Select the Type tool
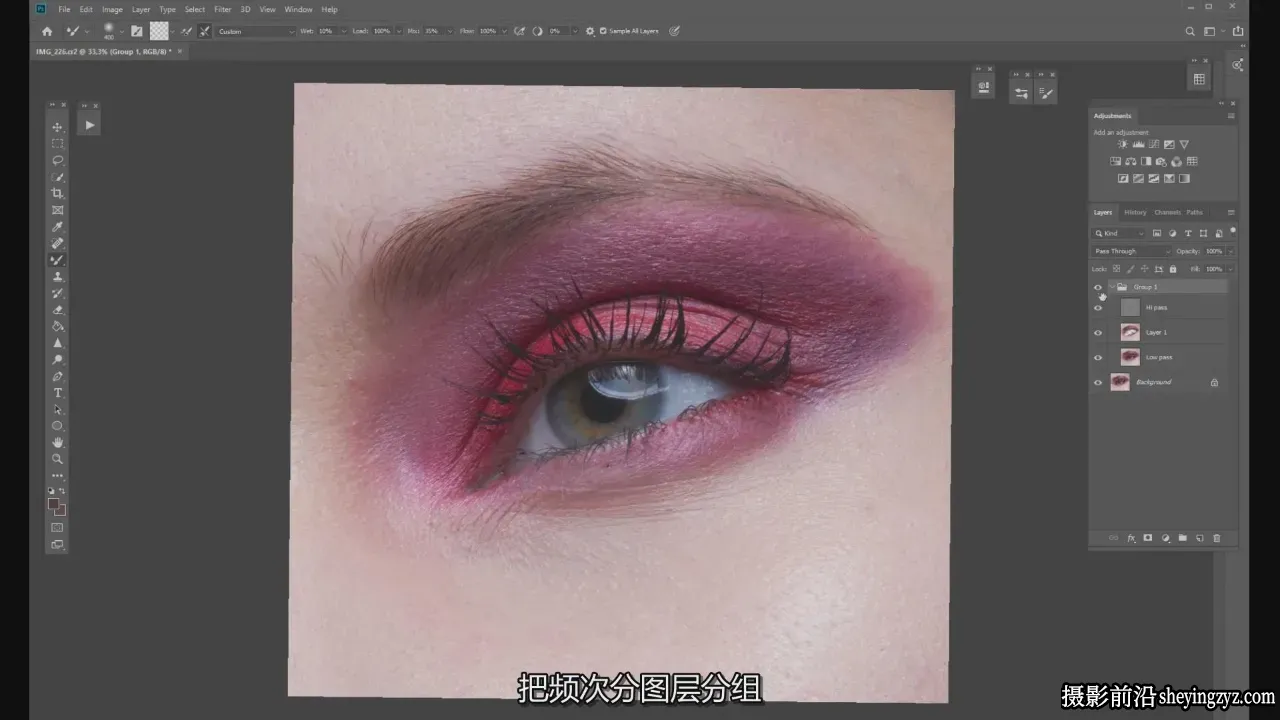Viewport: 1280px width, 720px height. pos(57,393)
